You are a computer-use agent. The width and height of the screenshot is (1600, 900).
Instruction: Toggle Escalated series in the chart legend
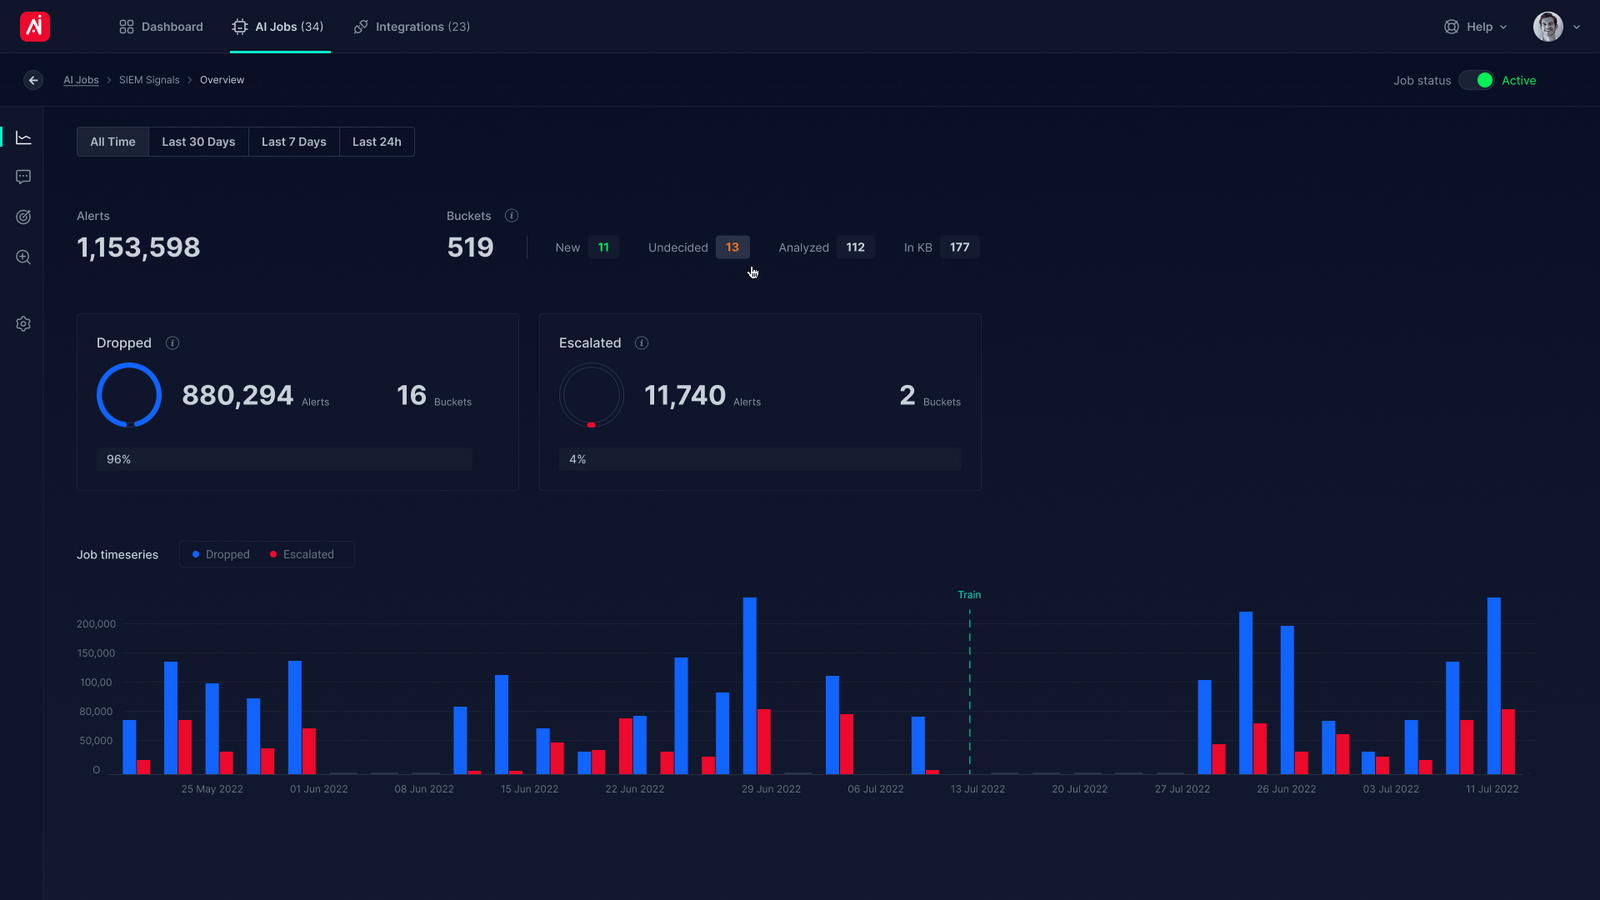[300, 554]
